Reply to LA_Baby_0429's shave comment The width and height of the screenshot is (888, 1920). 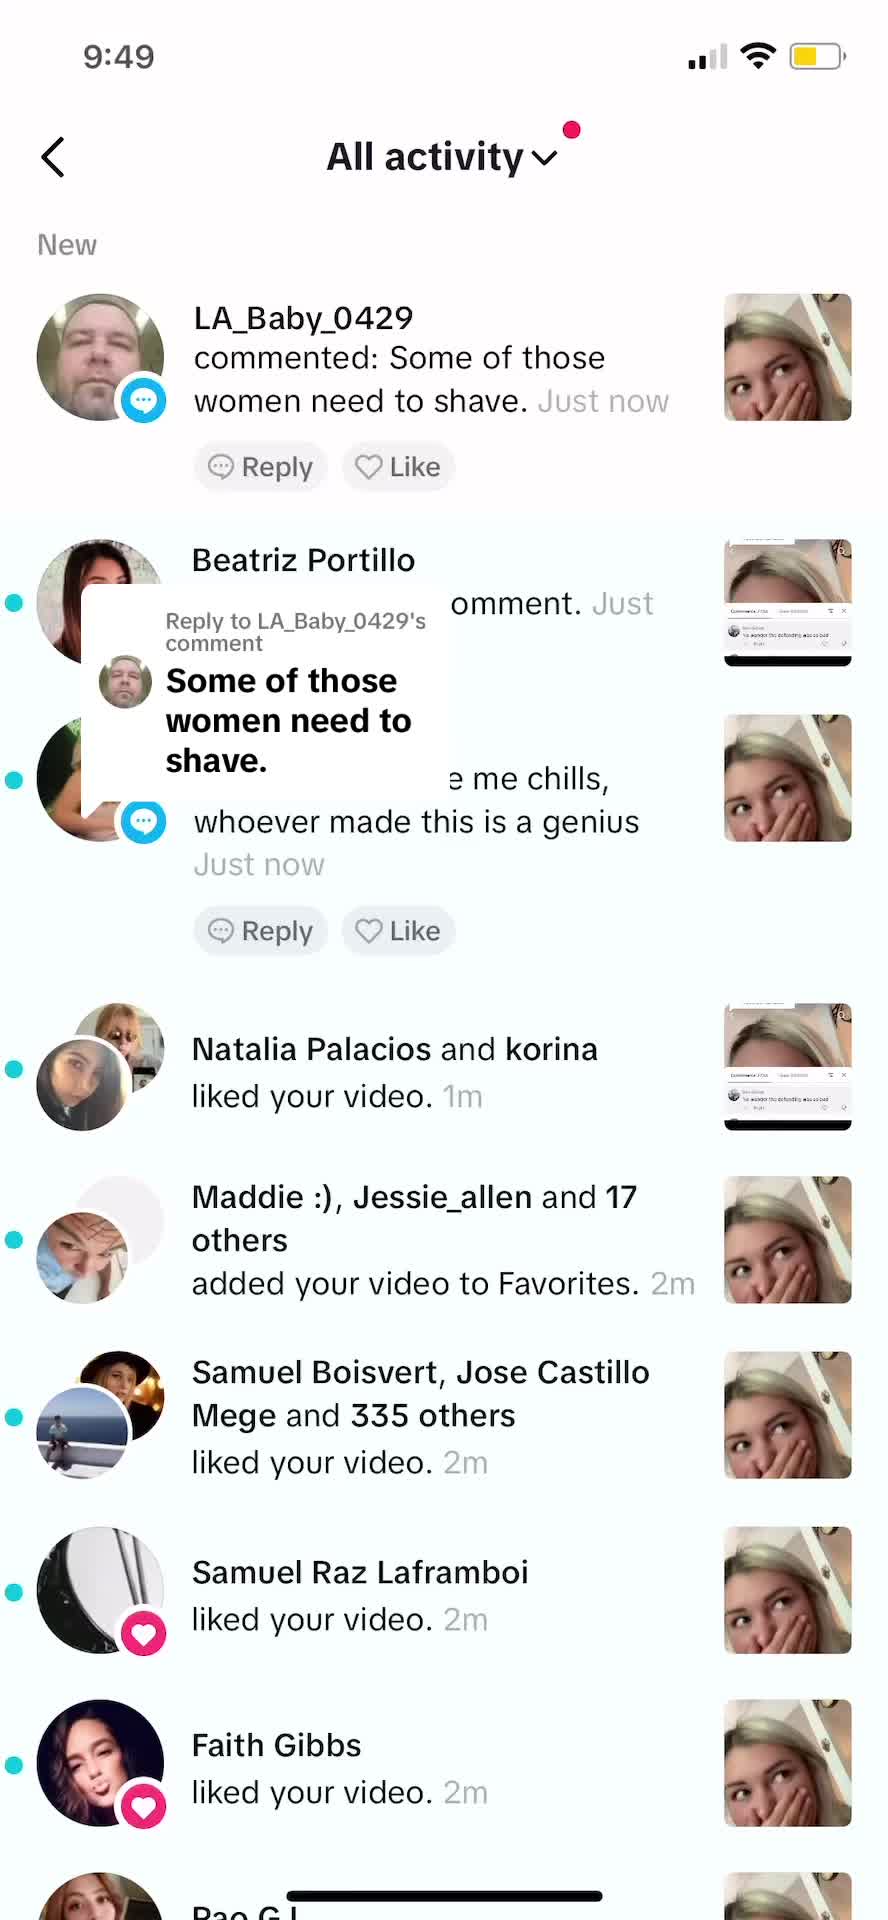pos(261,467)
